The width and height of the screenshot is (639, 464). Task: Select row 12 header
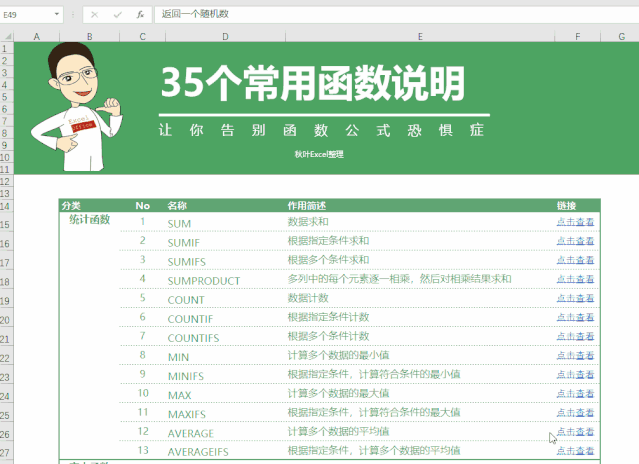point(6,182)
